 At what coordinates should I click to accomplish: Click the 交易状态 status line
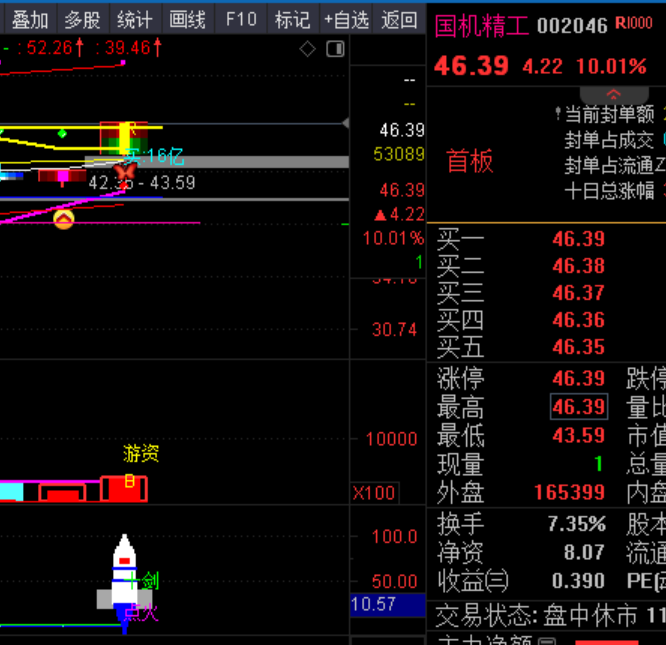coord(550,616)
